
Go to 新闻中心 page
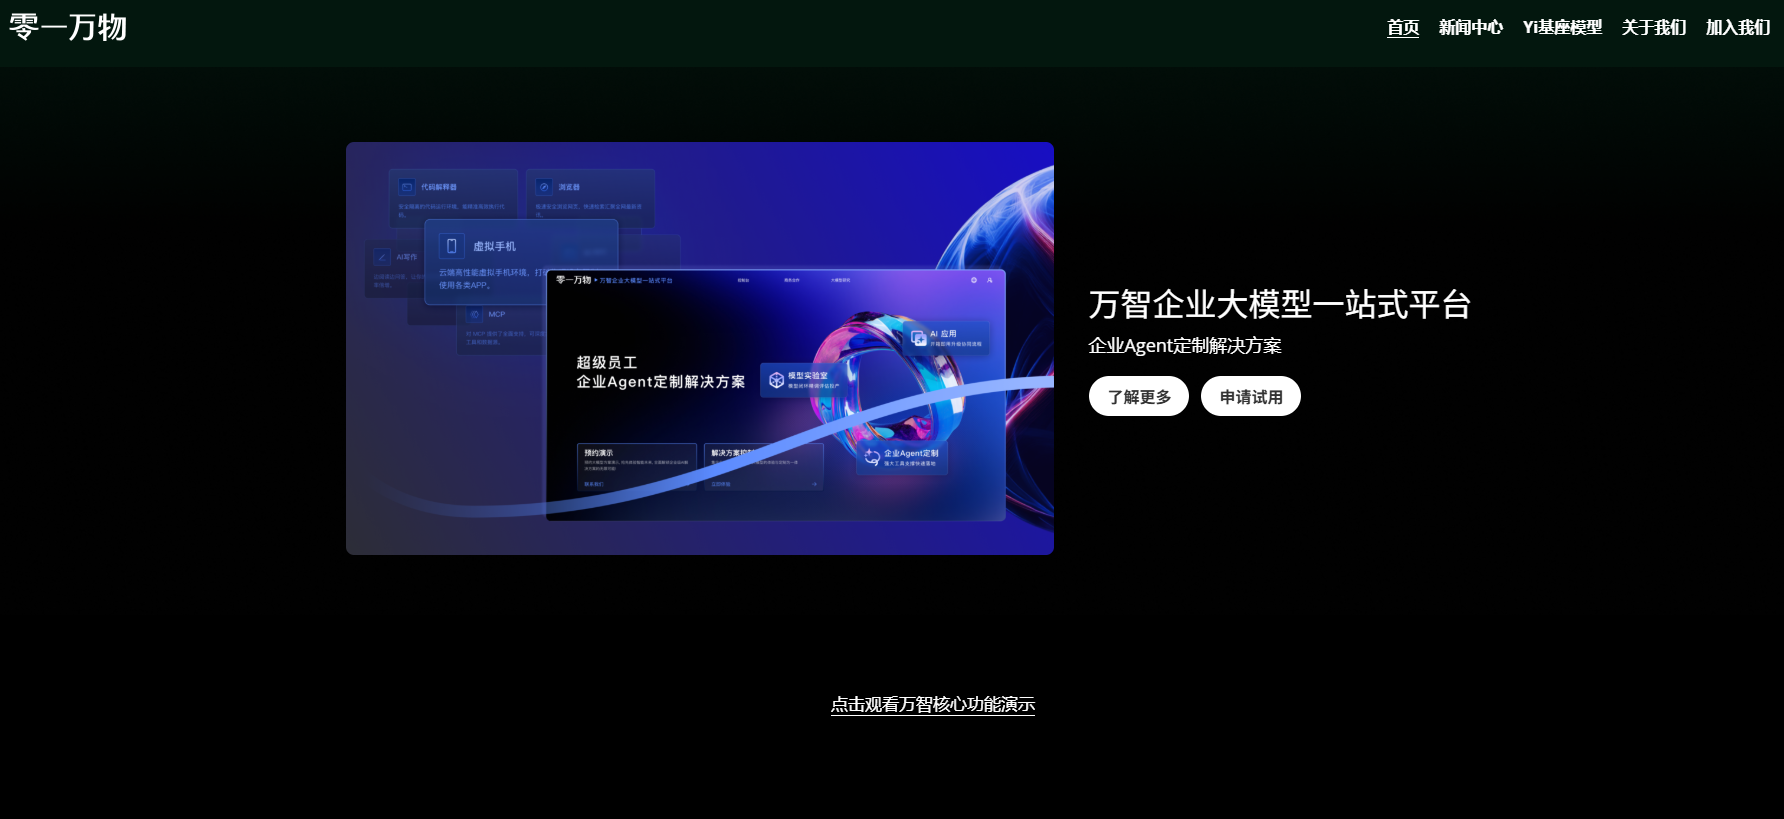(1471, 28)
